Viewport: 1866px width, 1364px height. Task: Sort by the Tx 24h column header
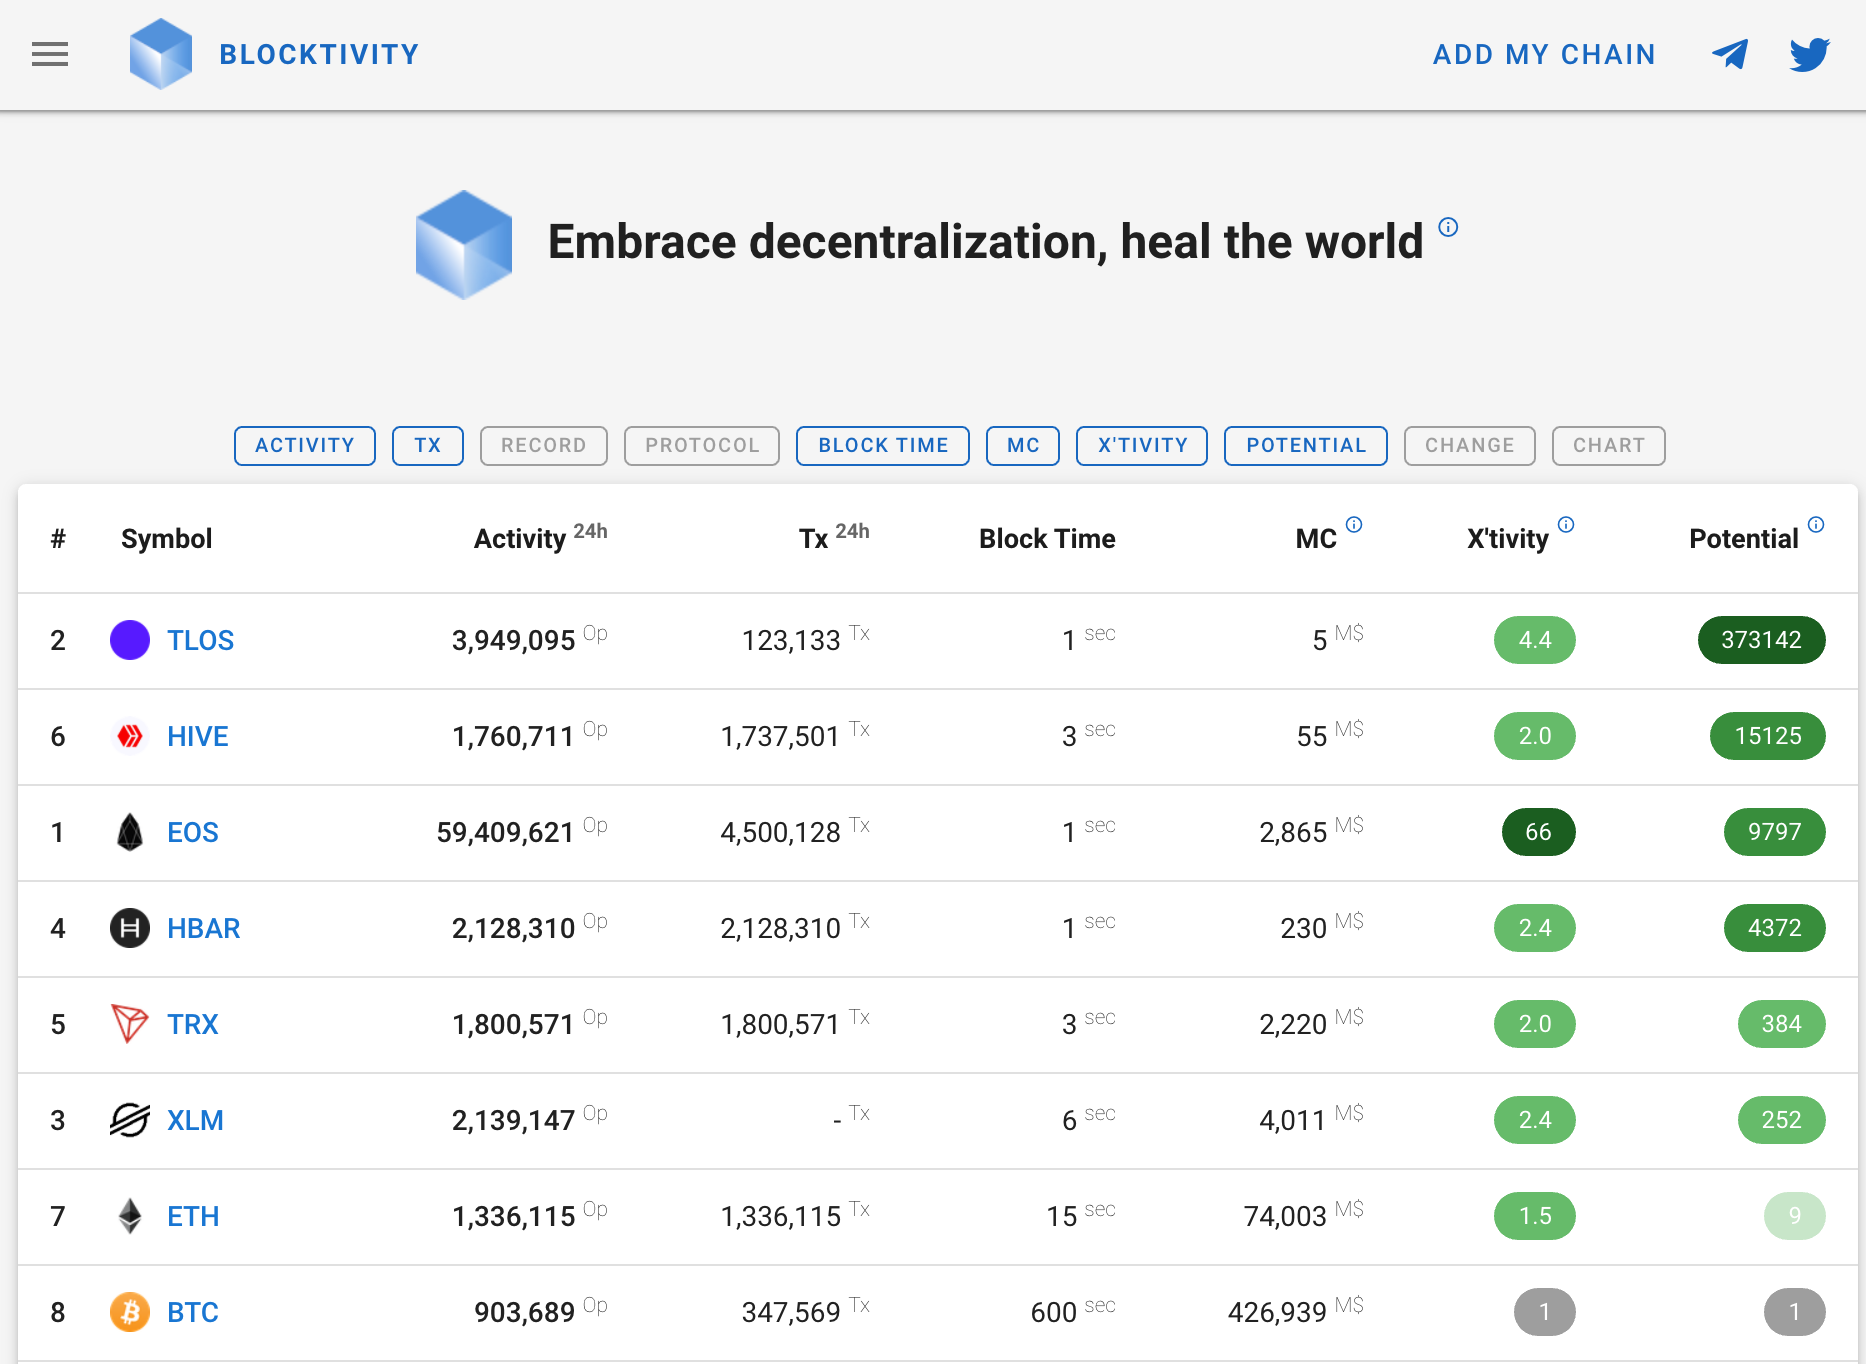[x=834, y=537]
